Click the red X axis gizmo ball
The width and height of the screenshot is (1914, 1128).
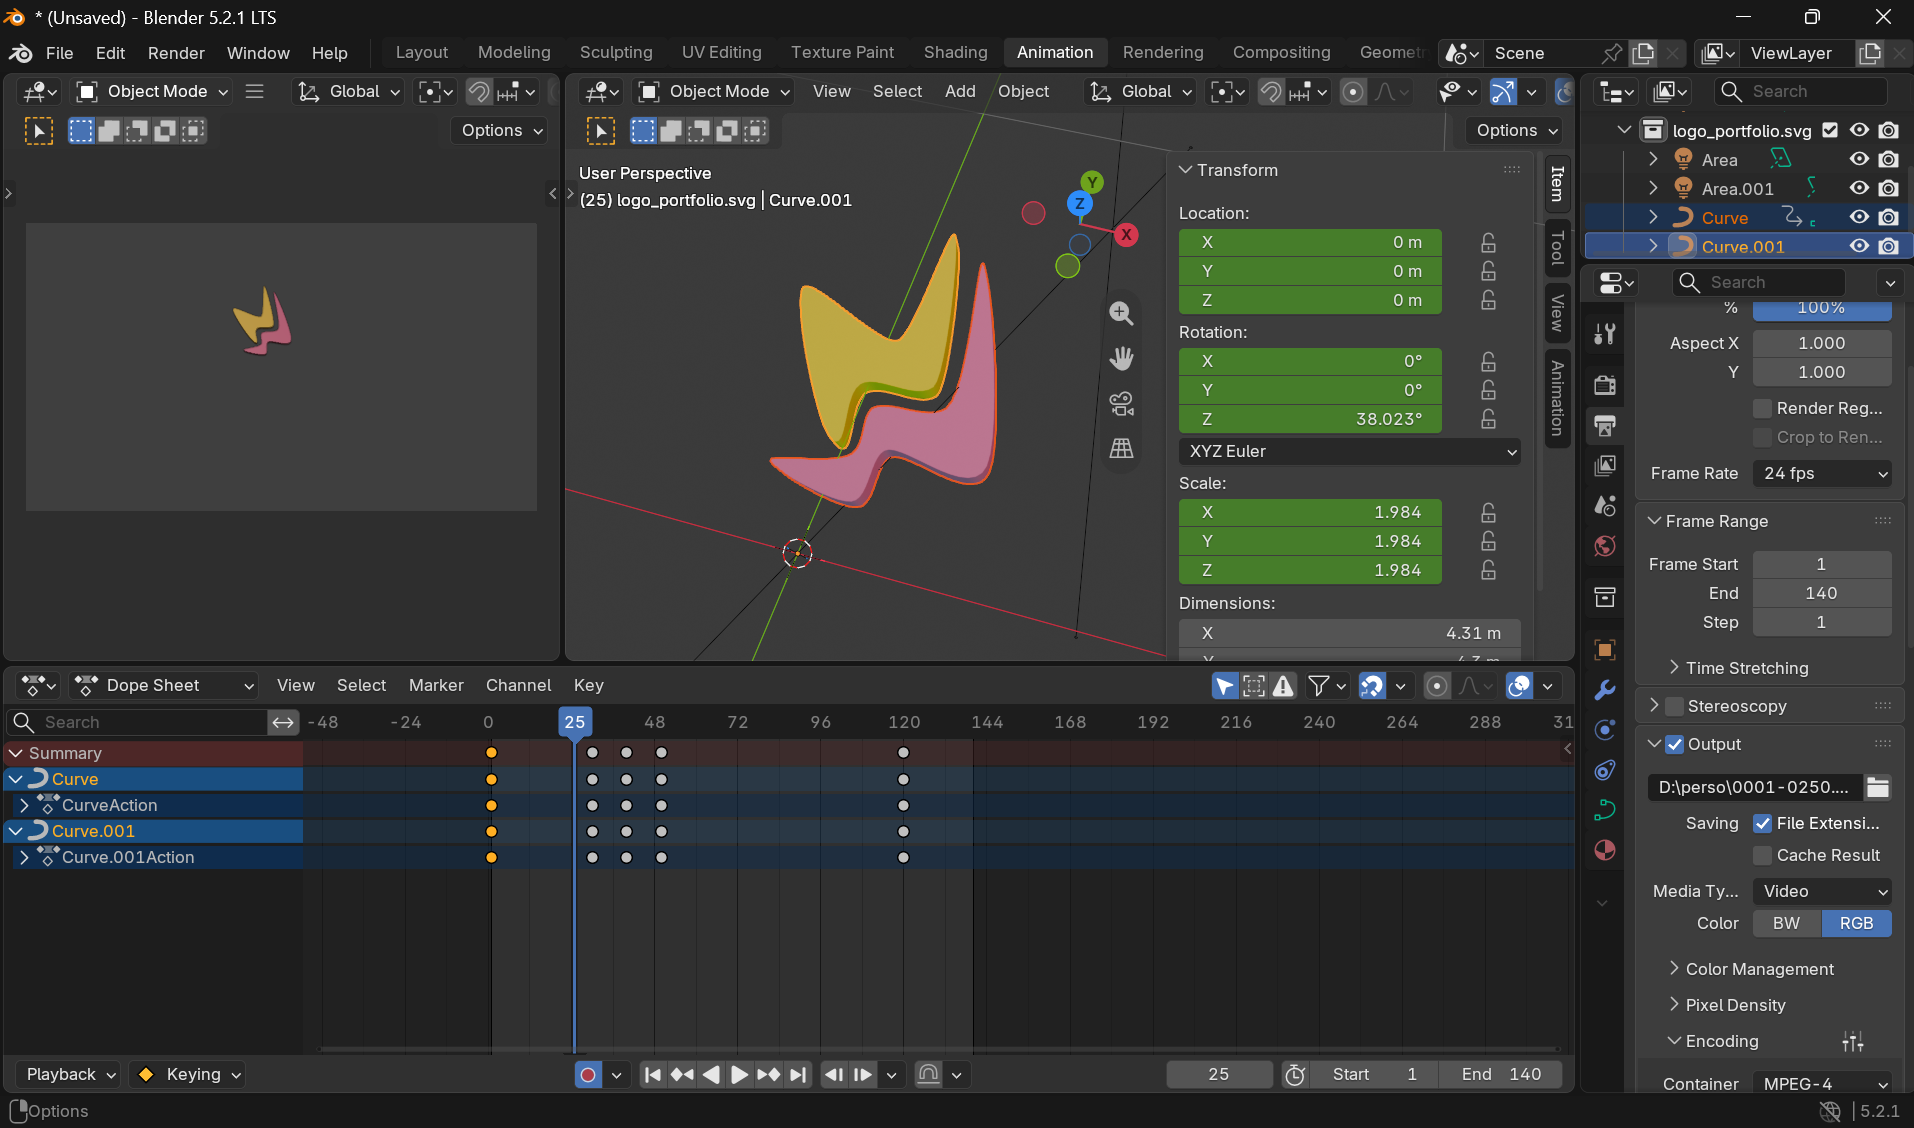coord(1126,235)
